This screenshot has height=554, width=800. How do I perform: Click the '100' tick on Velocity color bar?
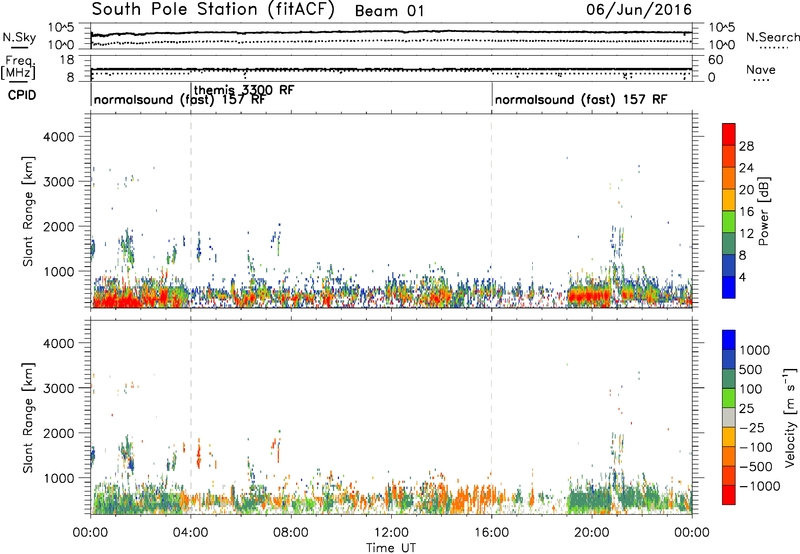coord(750,389)
